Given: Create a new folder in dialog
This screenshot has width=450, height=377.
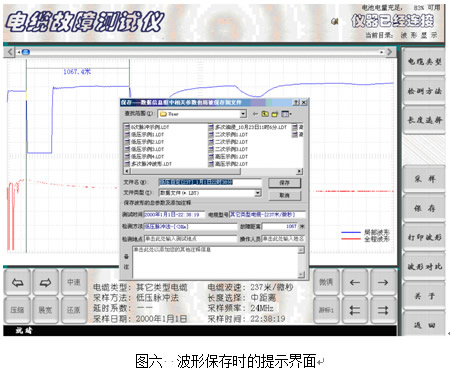Looking at the screenshot, I should coord(275,114).
